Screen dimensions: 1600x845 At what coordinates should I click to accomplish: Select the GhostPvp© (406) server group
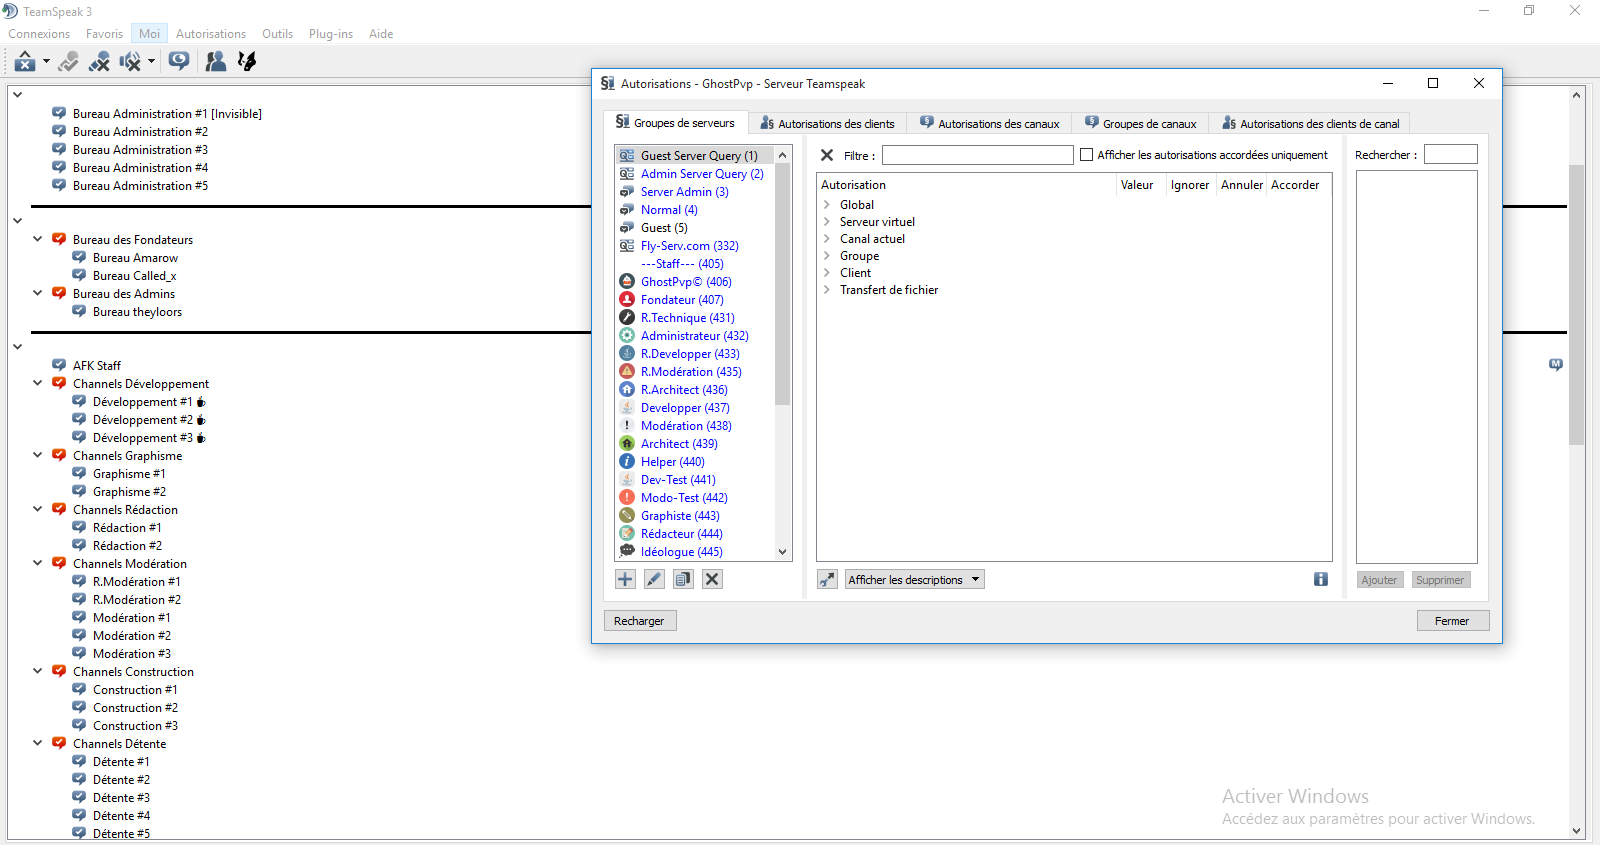click(x=686, y=282)
